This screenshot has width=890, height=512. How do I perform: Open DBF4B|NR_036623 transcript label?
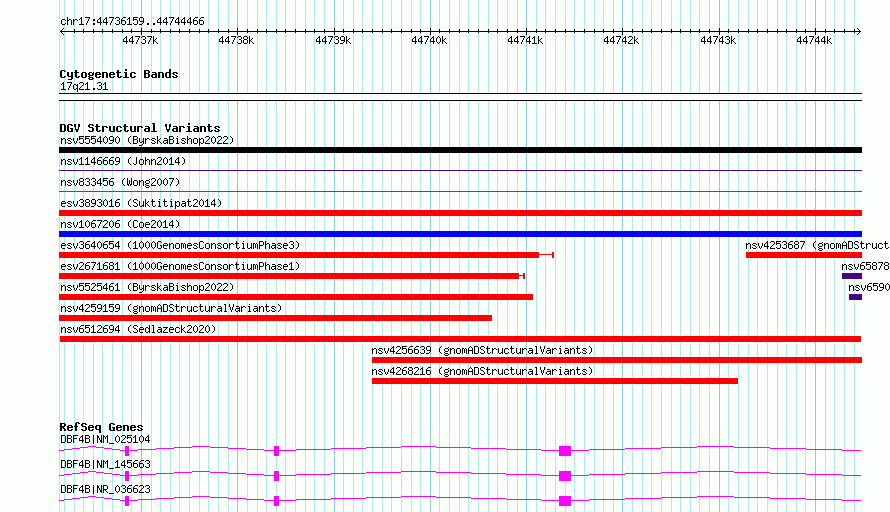click(x=105, y=489)
